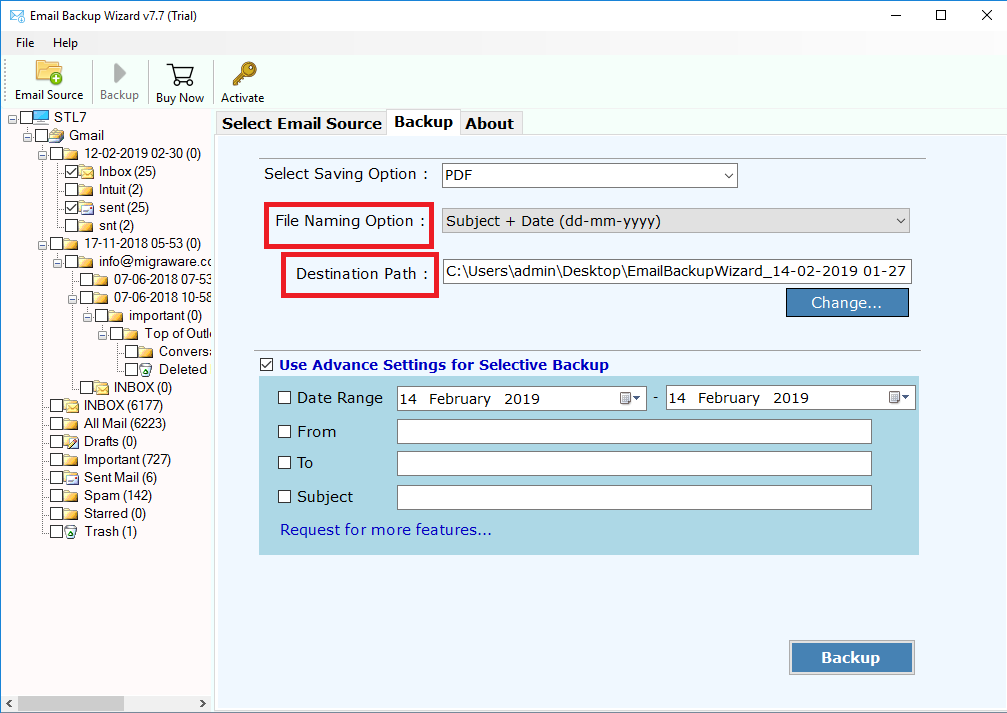Click the snt (2) folder icon

coord(87,225)
